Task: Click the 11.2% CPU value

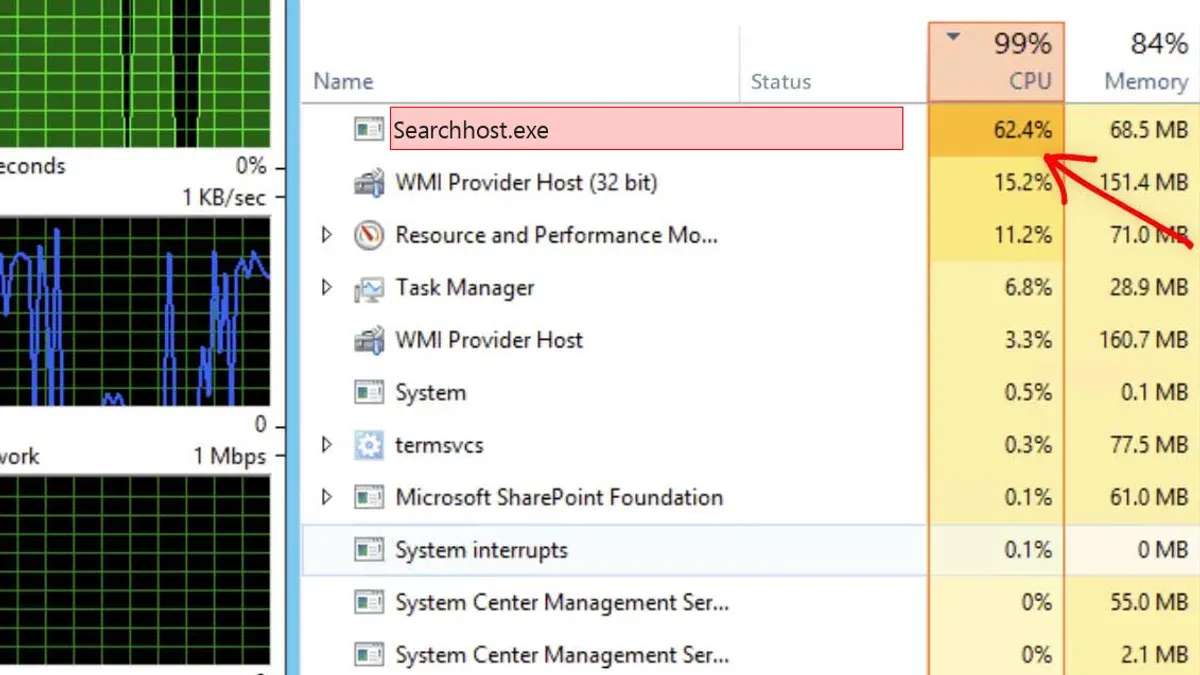Action: click(1021, 236)
